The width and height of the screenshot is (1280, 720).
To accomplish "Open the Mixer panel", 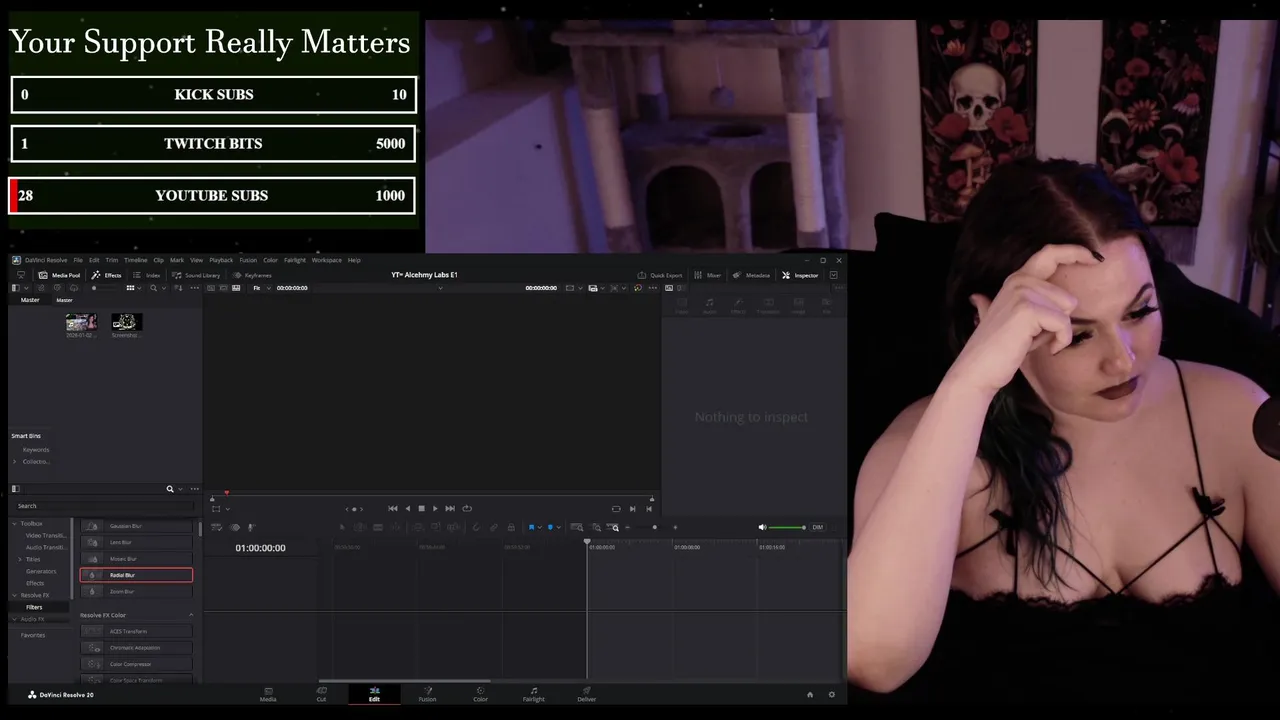I will [x=707, y=275].
